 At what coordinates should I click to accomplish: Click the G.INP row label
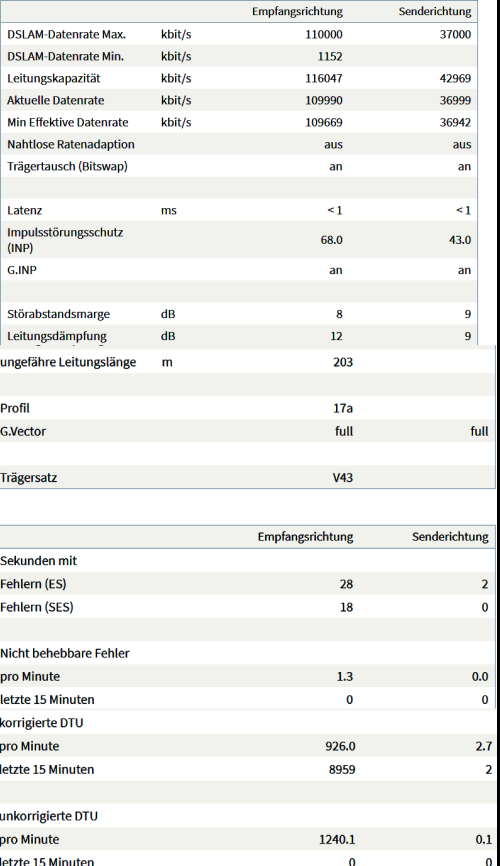click(x=22, y=270)
